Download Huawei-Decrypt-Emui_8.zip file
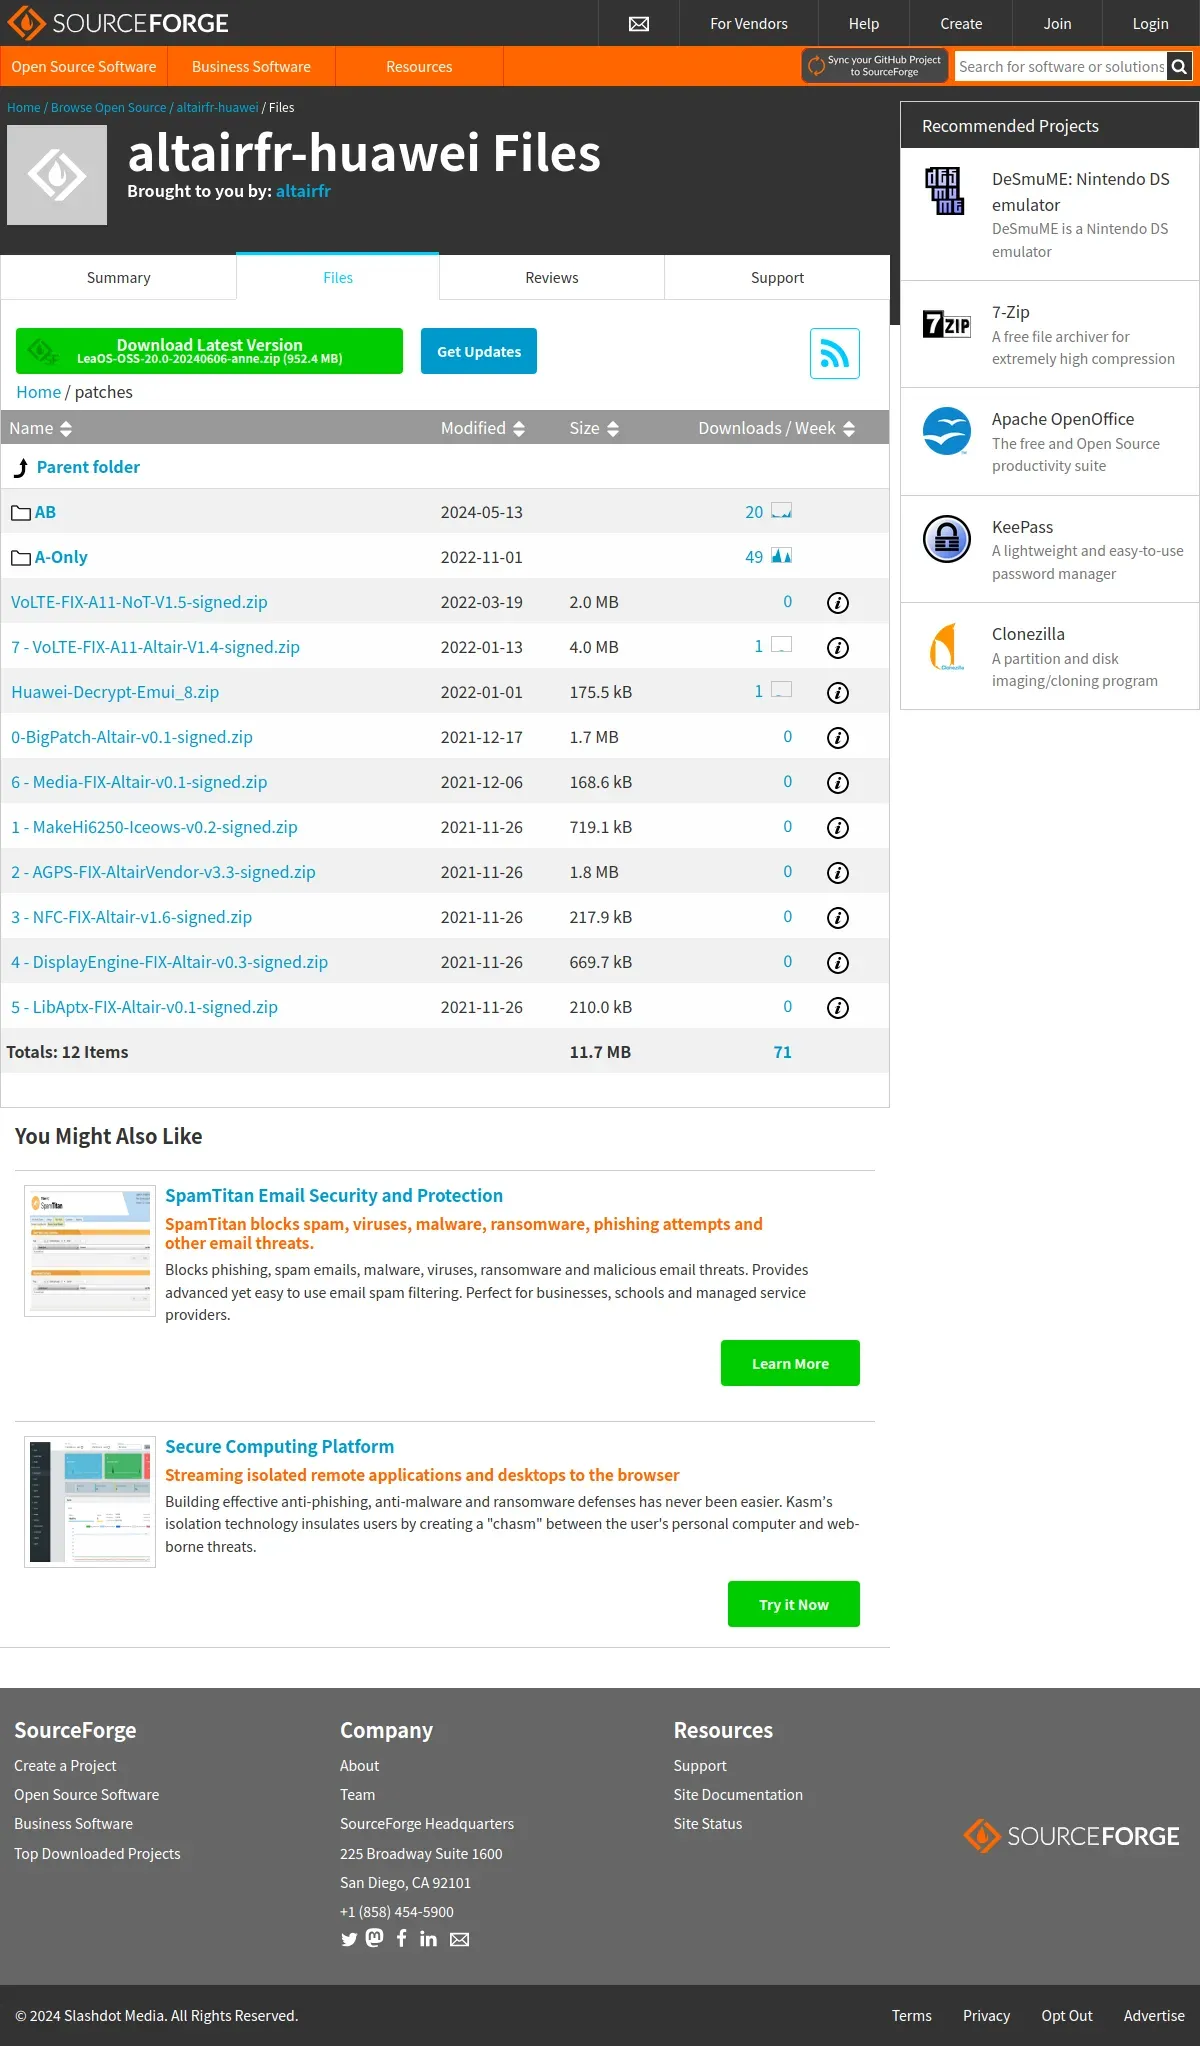Screen dimensions: 1200x2046 tap(115, 692)
